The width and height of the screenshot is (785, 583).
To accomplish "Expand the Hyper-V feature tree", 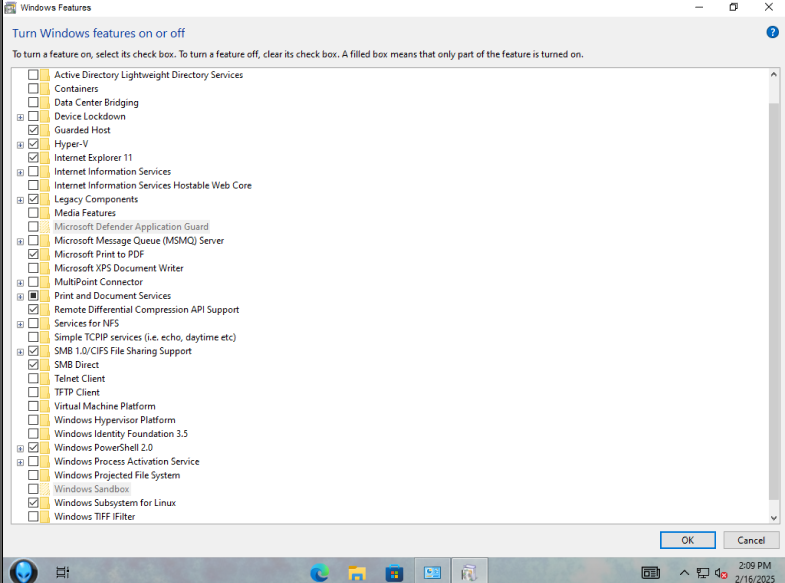I will coord(20,145).
